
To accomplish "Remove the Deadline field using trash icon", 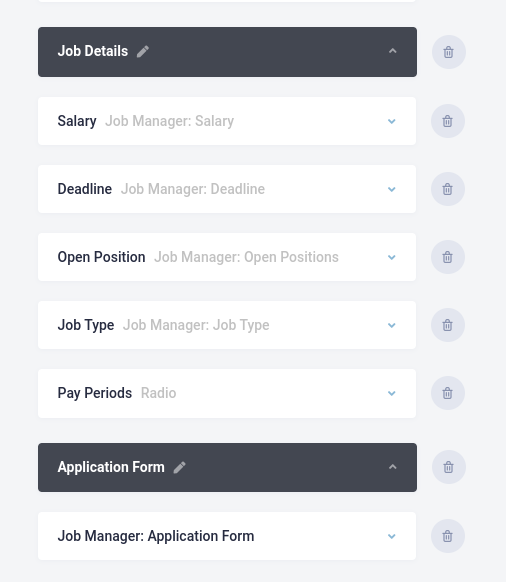I will click(448, 189).
